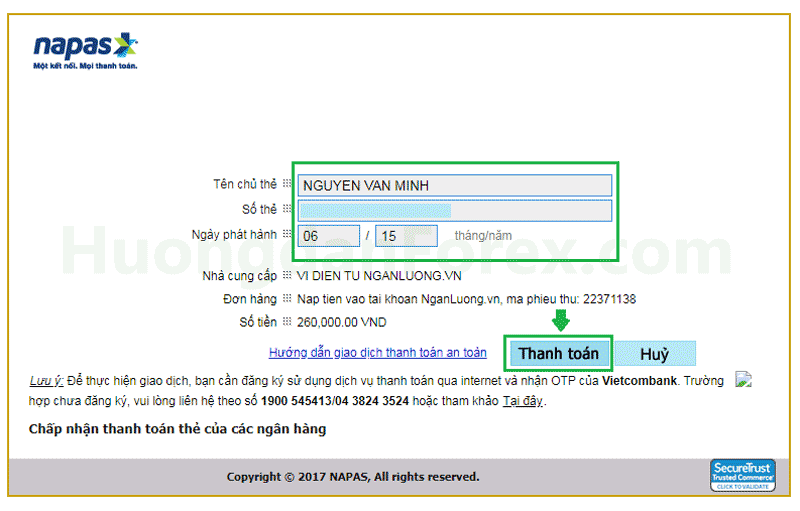Select order description with ma phieu thu 22371138
Screen dimensions: 800x511
click(466, 299)
